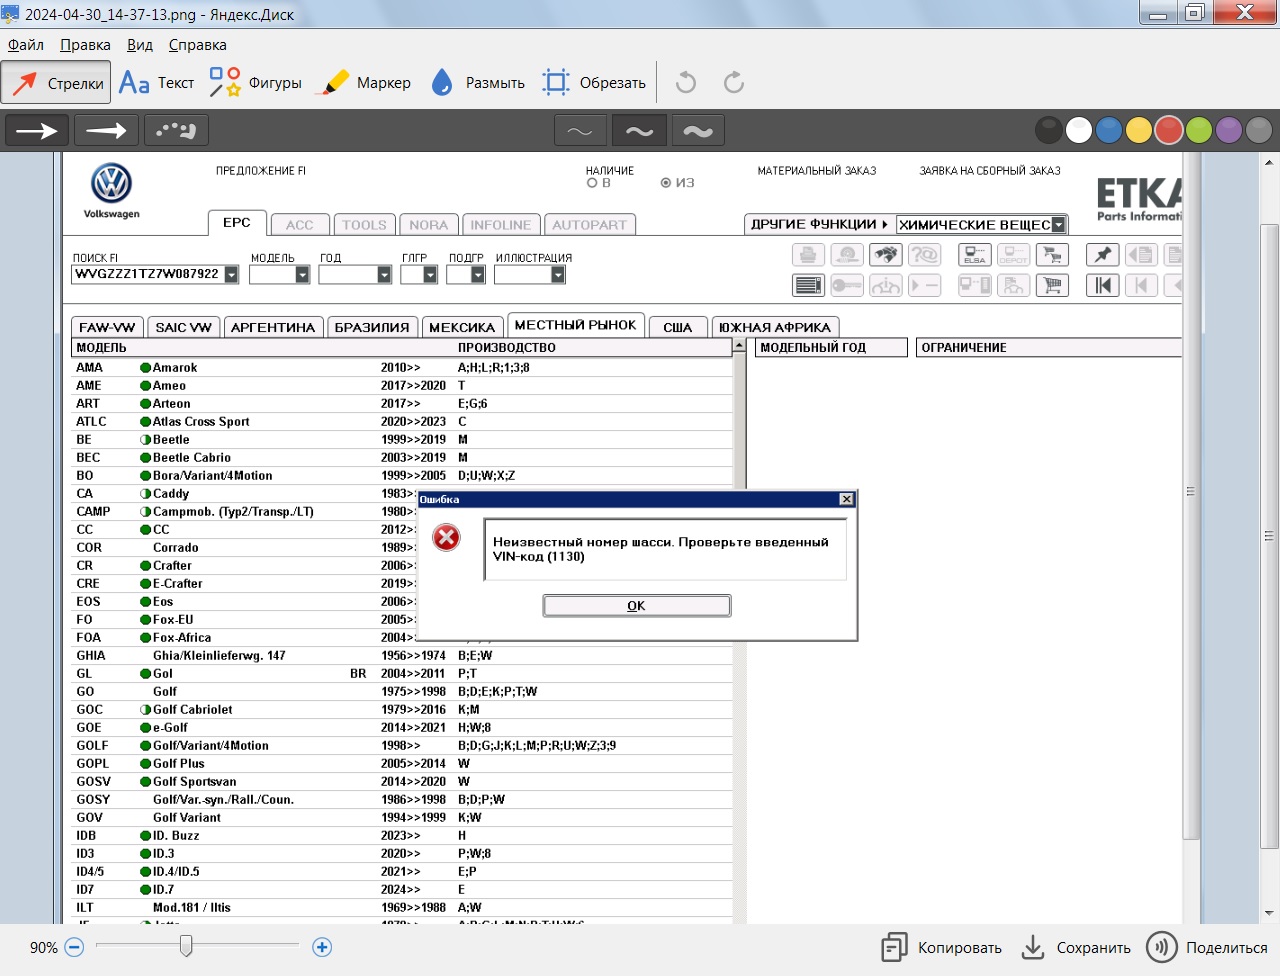Screen dimensions: 1280x976
Task: Open the МОДЕЛЬ dropdown
Action: coord(302,274)
